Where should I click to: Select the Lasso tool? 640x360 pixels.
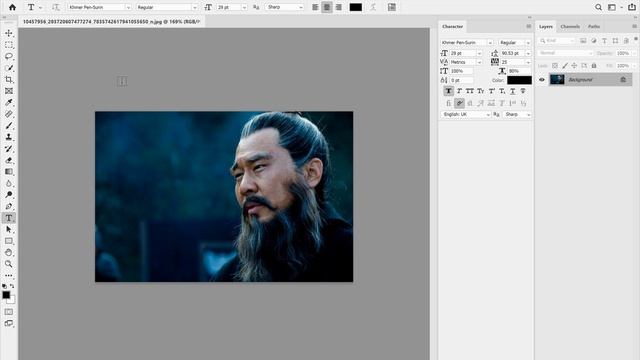pos(9,56)
